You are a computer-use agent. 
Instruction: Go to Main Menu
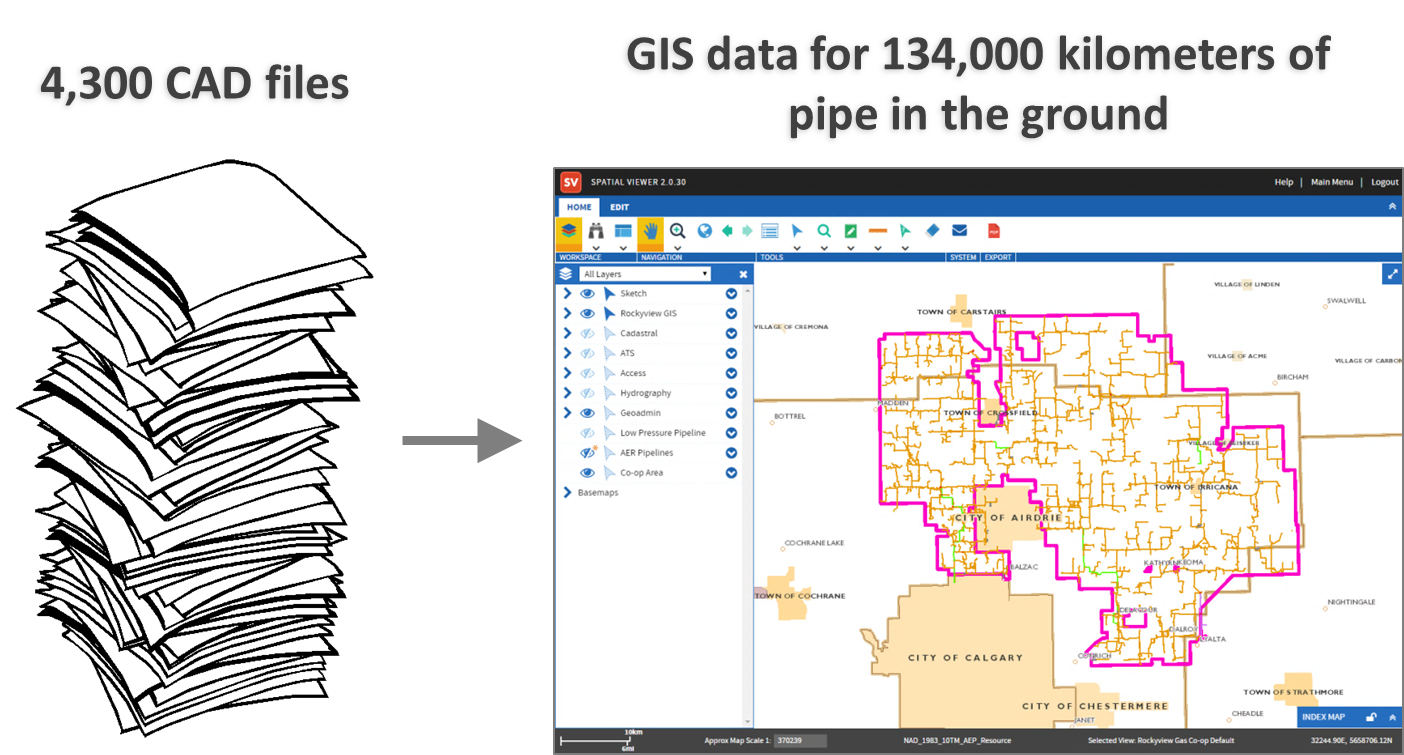tap(1332, 182)
